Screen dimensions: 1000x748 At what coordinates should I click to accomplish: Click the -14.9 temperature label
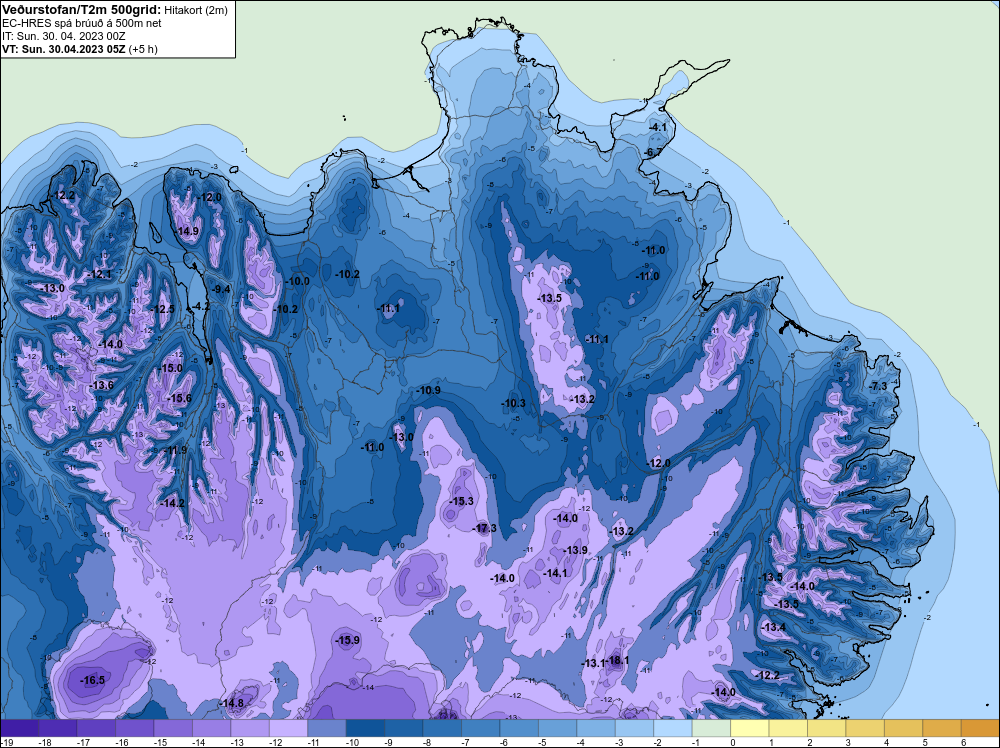(188, 231)
